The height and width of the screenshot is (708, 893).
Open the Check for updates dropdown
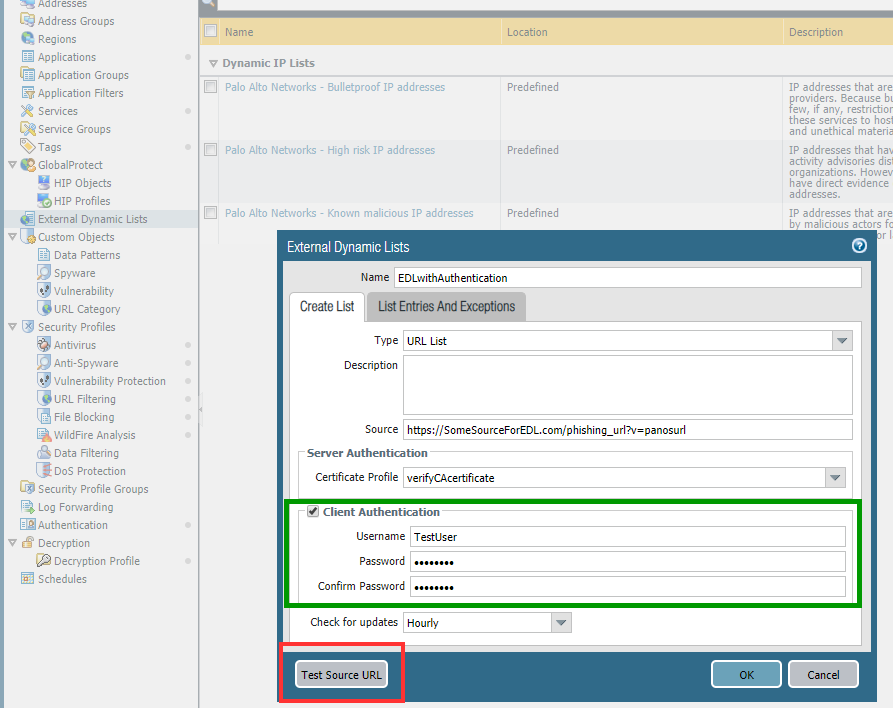(x=562, y=623)
